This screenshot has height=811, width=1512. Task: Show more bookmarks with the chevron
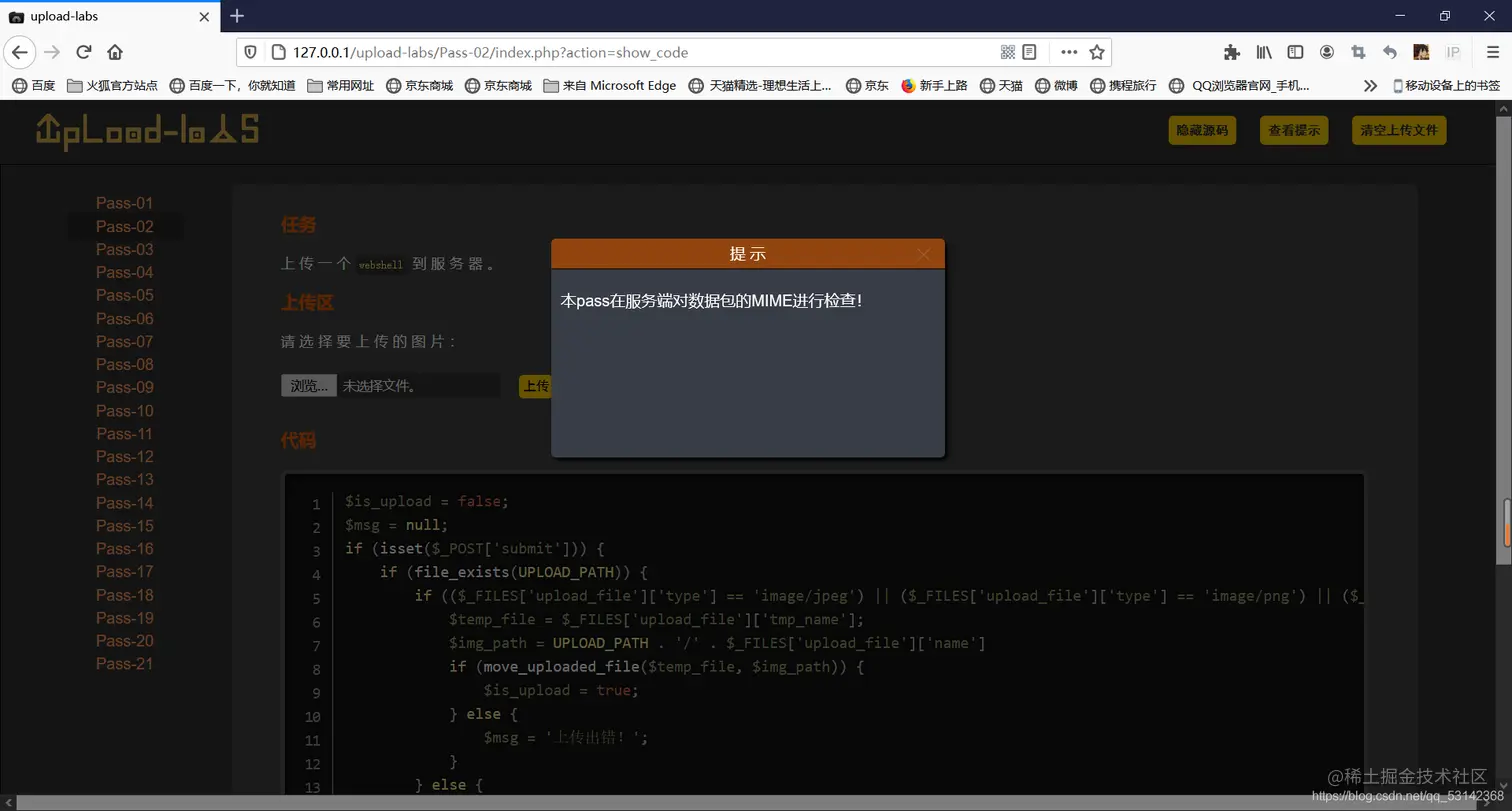(1370, 86)
